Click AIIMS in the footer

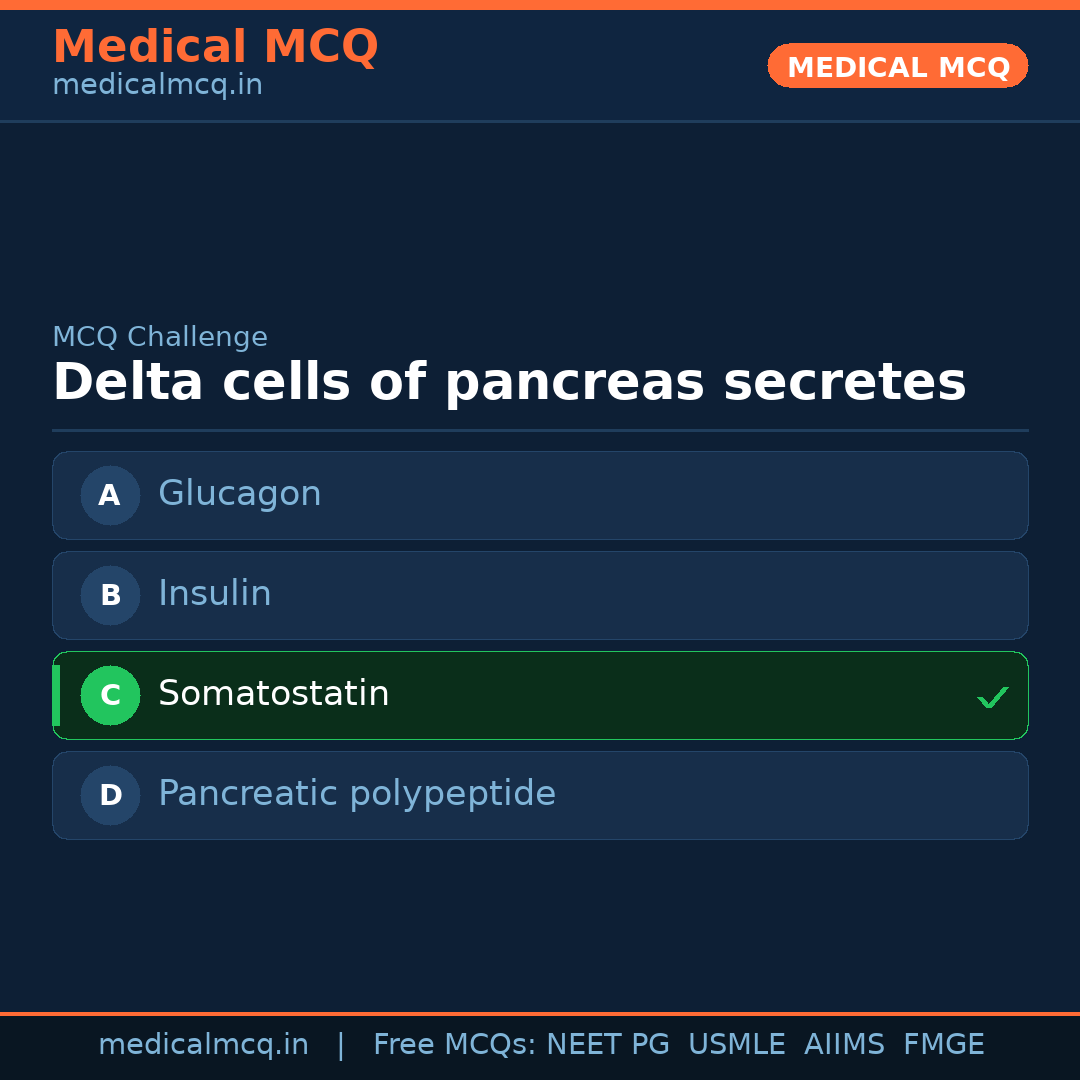pos(844,1045)
